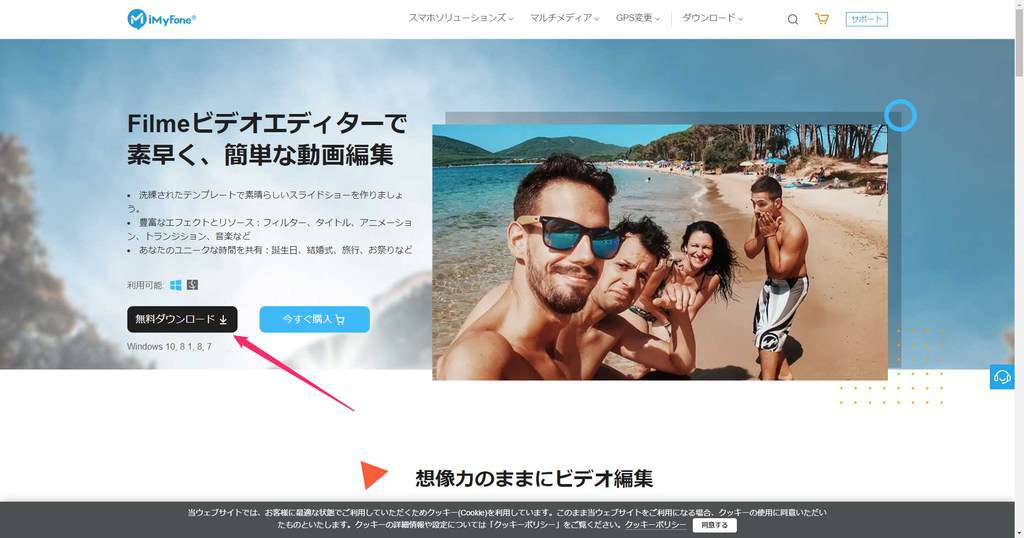This screenshot has width=1024, height=538.
Task: Click the サポート button
Action: point(867,19)
